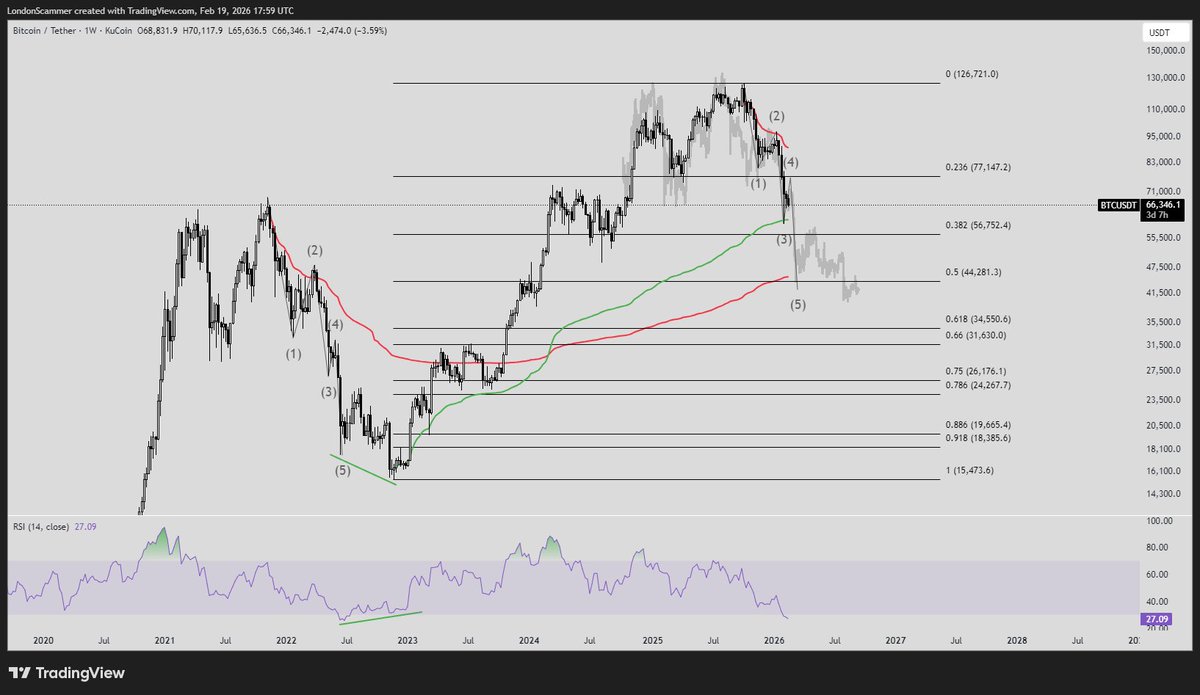The width and height of the screenshot is (1200, 695).
Task: Click 31,500.0 on the price axis
Action: click(x=1165, y=344)
